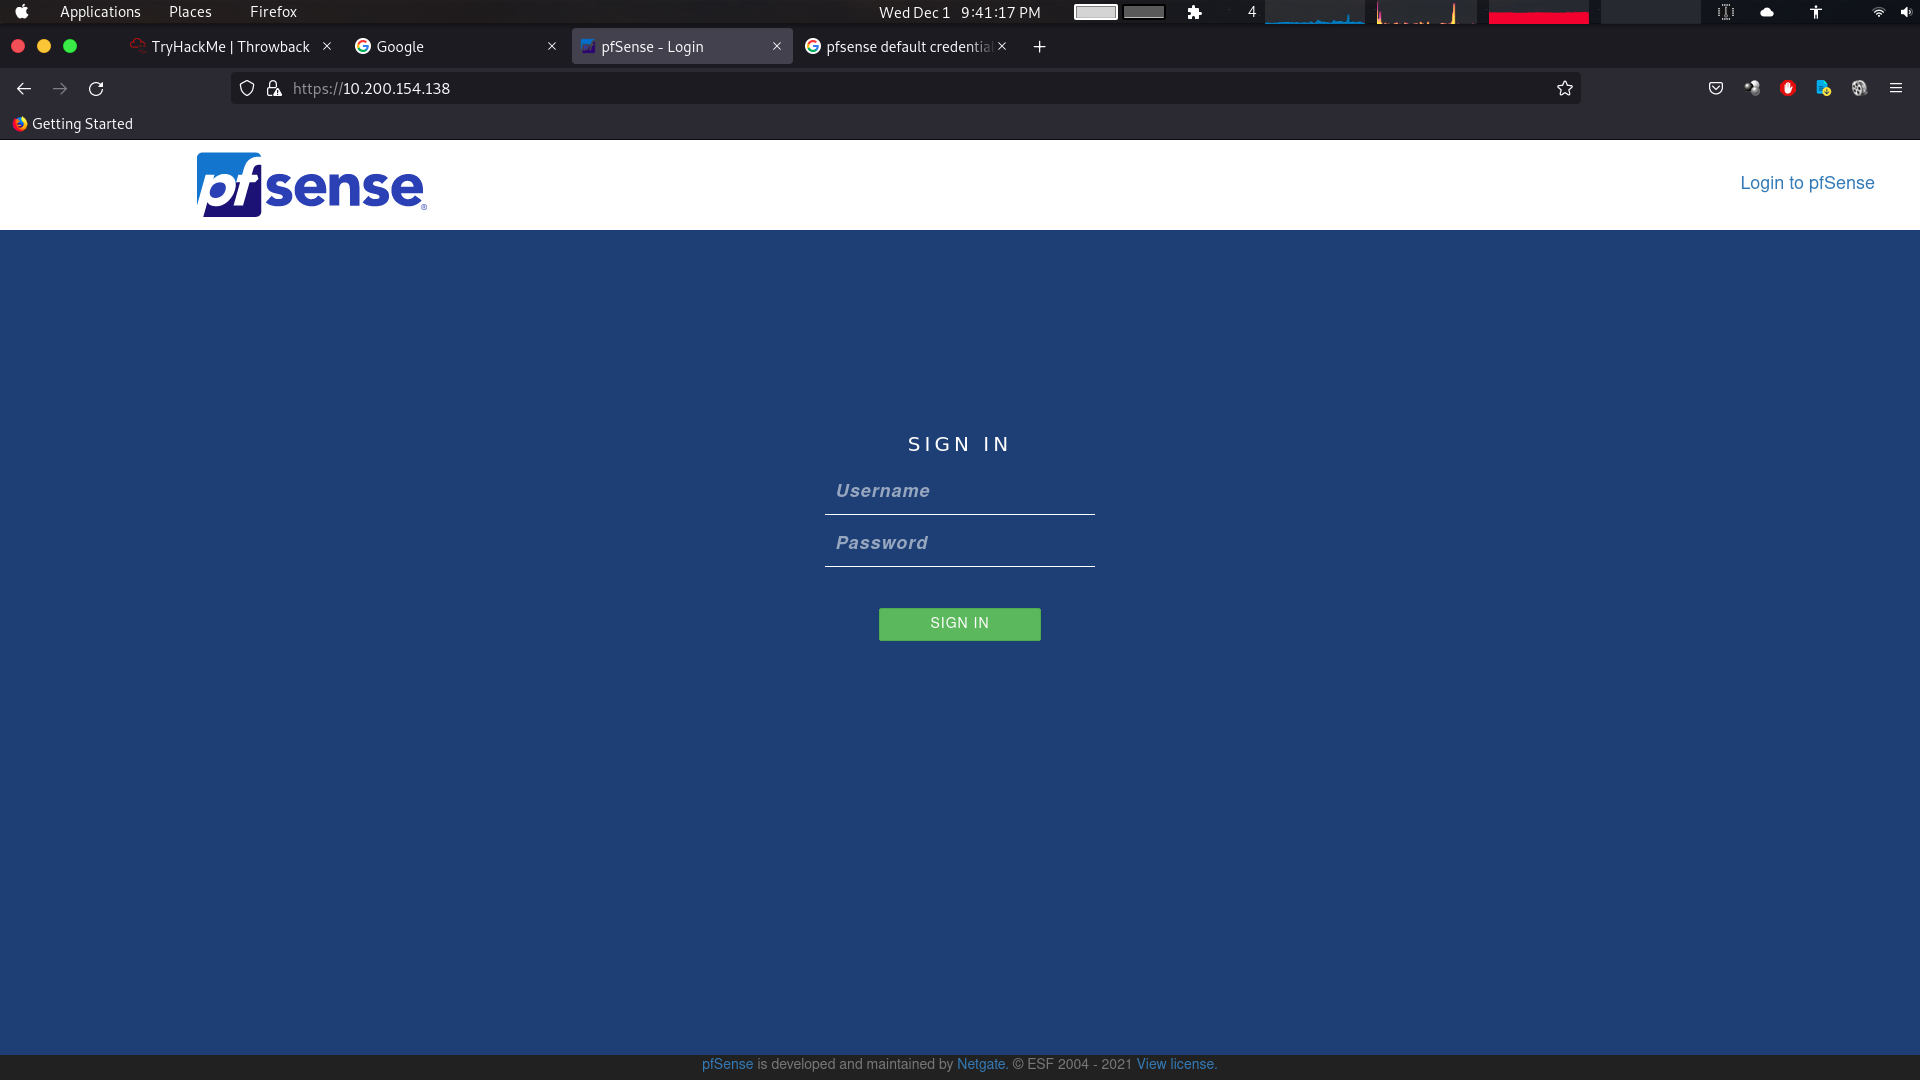Open the network Wi-Fi status icon
Image resolution: width=1920 pixels, height=1080 pixels.
[1878, 12]
